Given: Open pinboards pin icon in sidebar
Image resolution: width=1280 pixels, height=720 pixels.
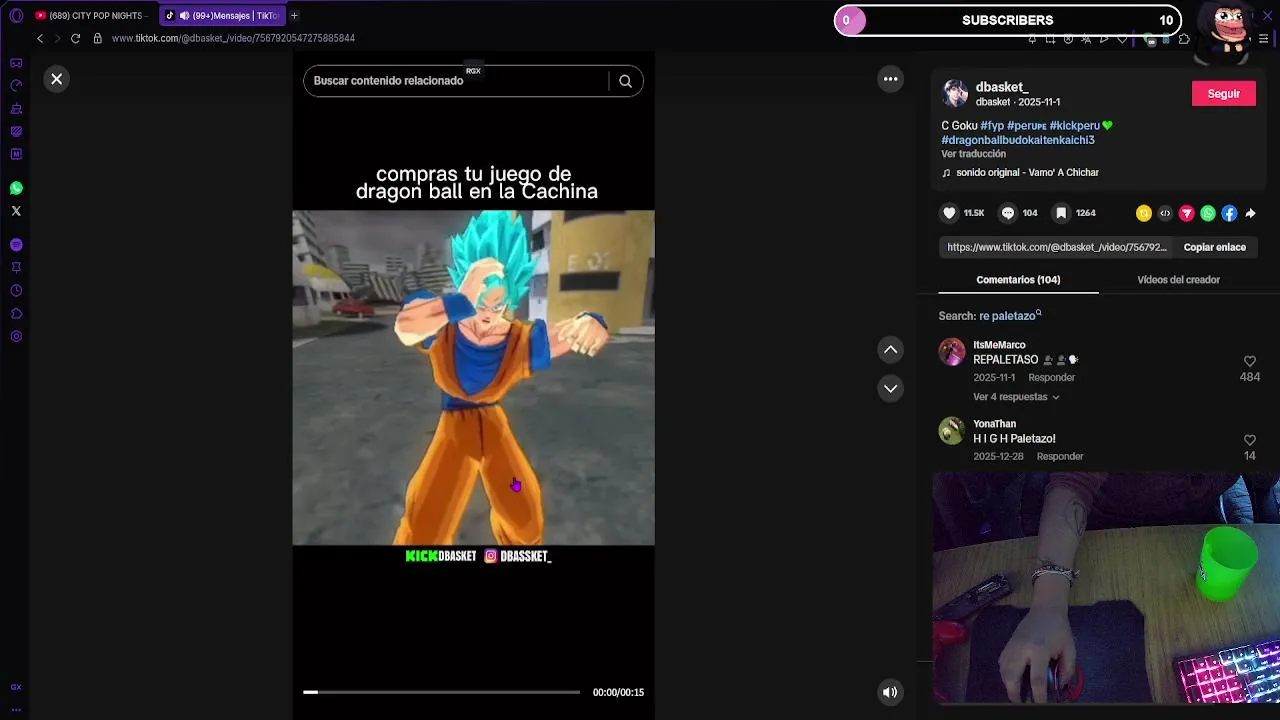Looking at the screenshot, I should click(x=16, y=268).
